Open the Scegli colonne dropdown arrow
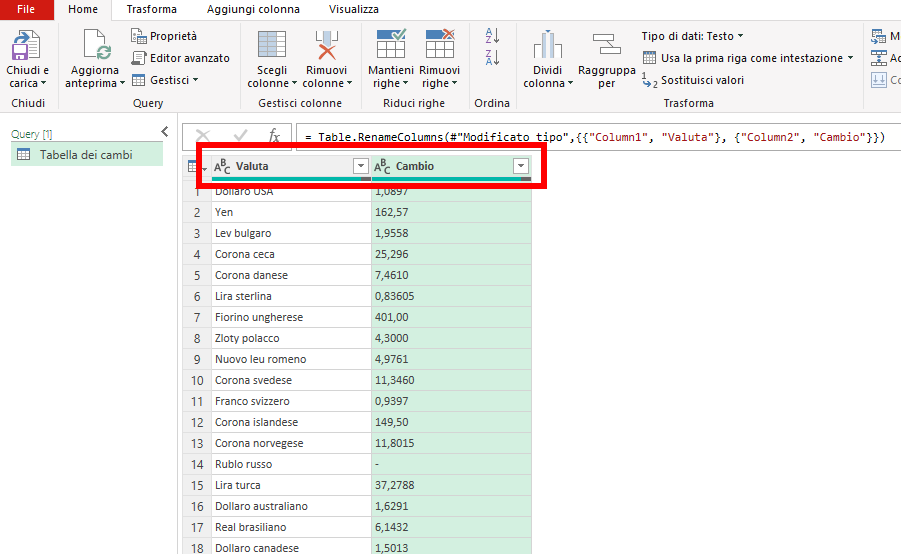The height and width of the screenshot is (554, 901). coord(294,83)
